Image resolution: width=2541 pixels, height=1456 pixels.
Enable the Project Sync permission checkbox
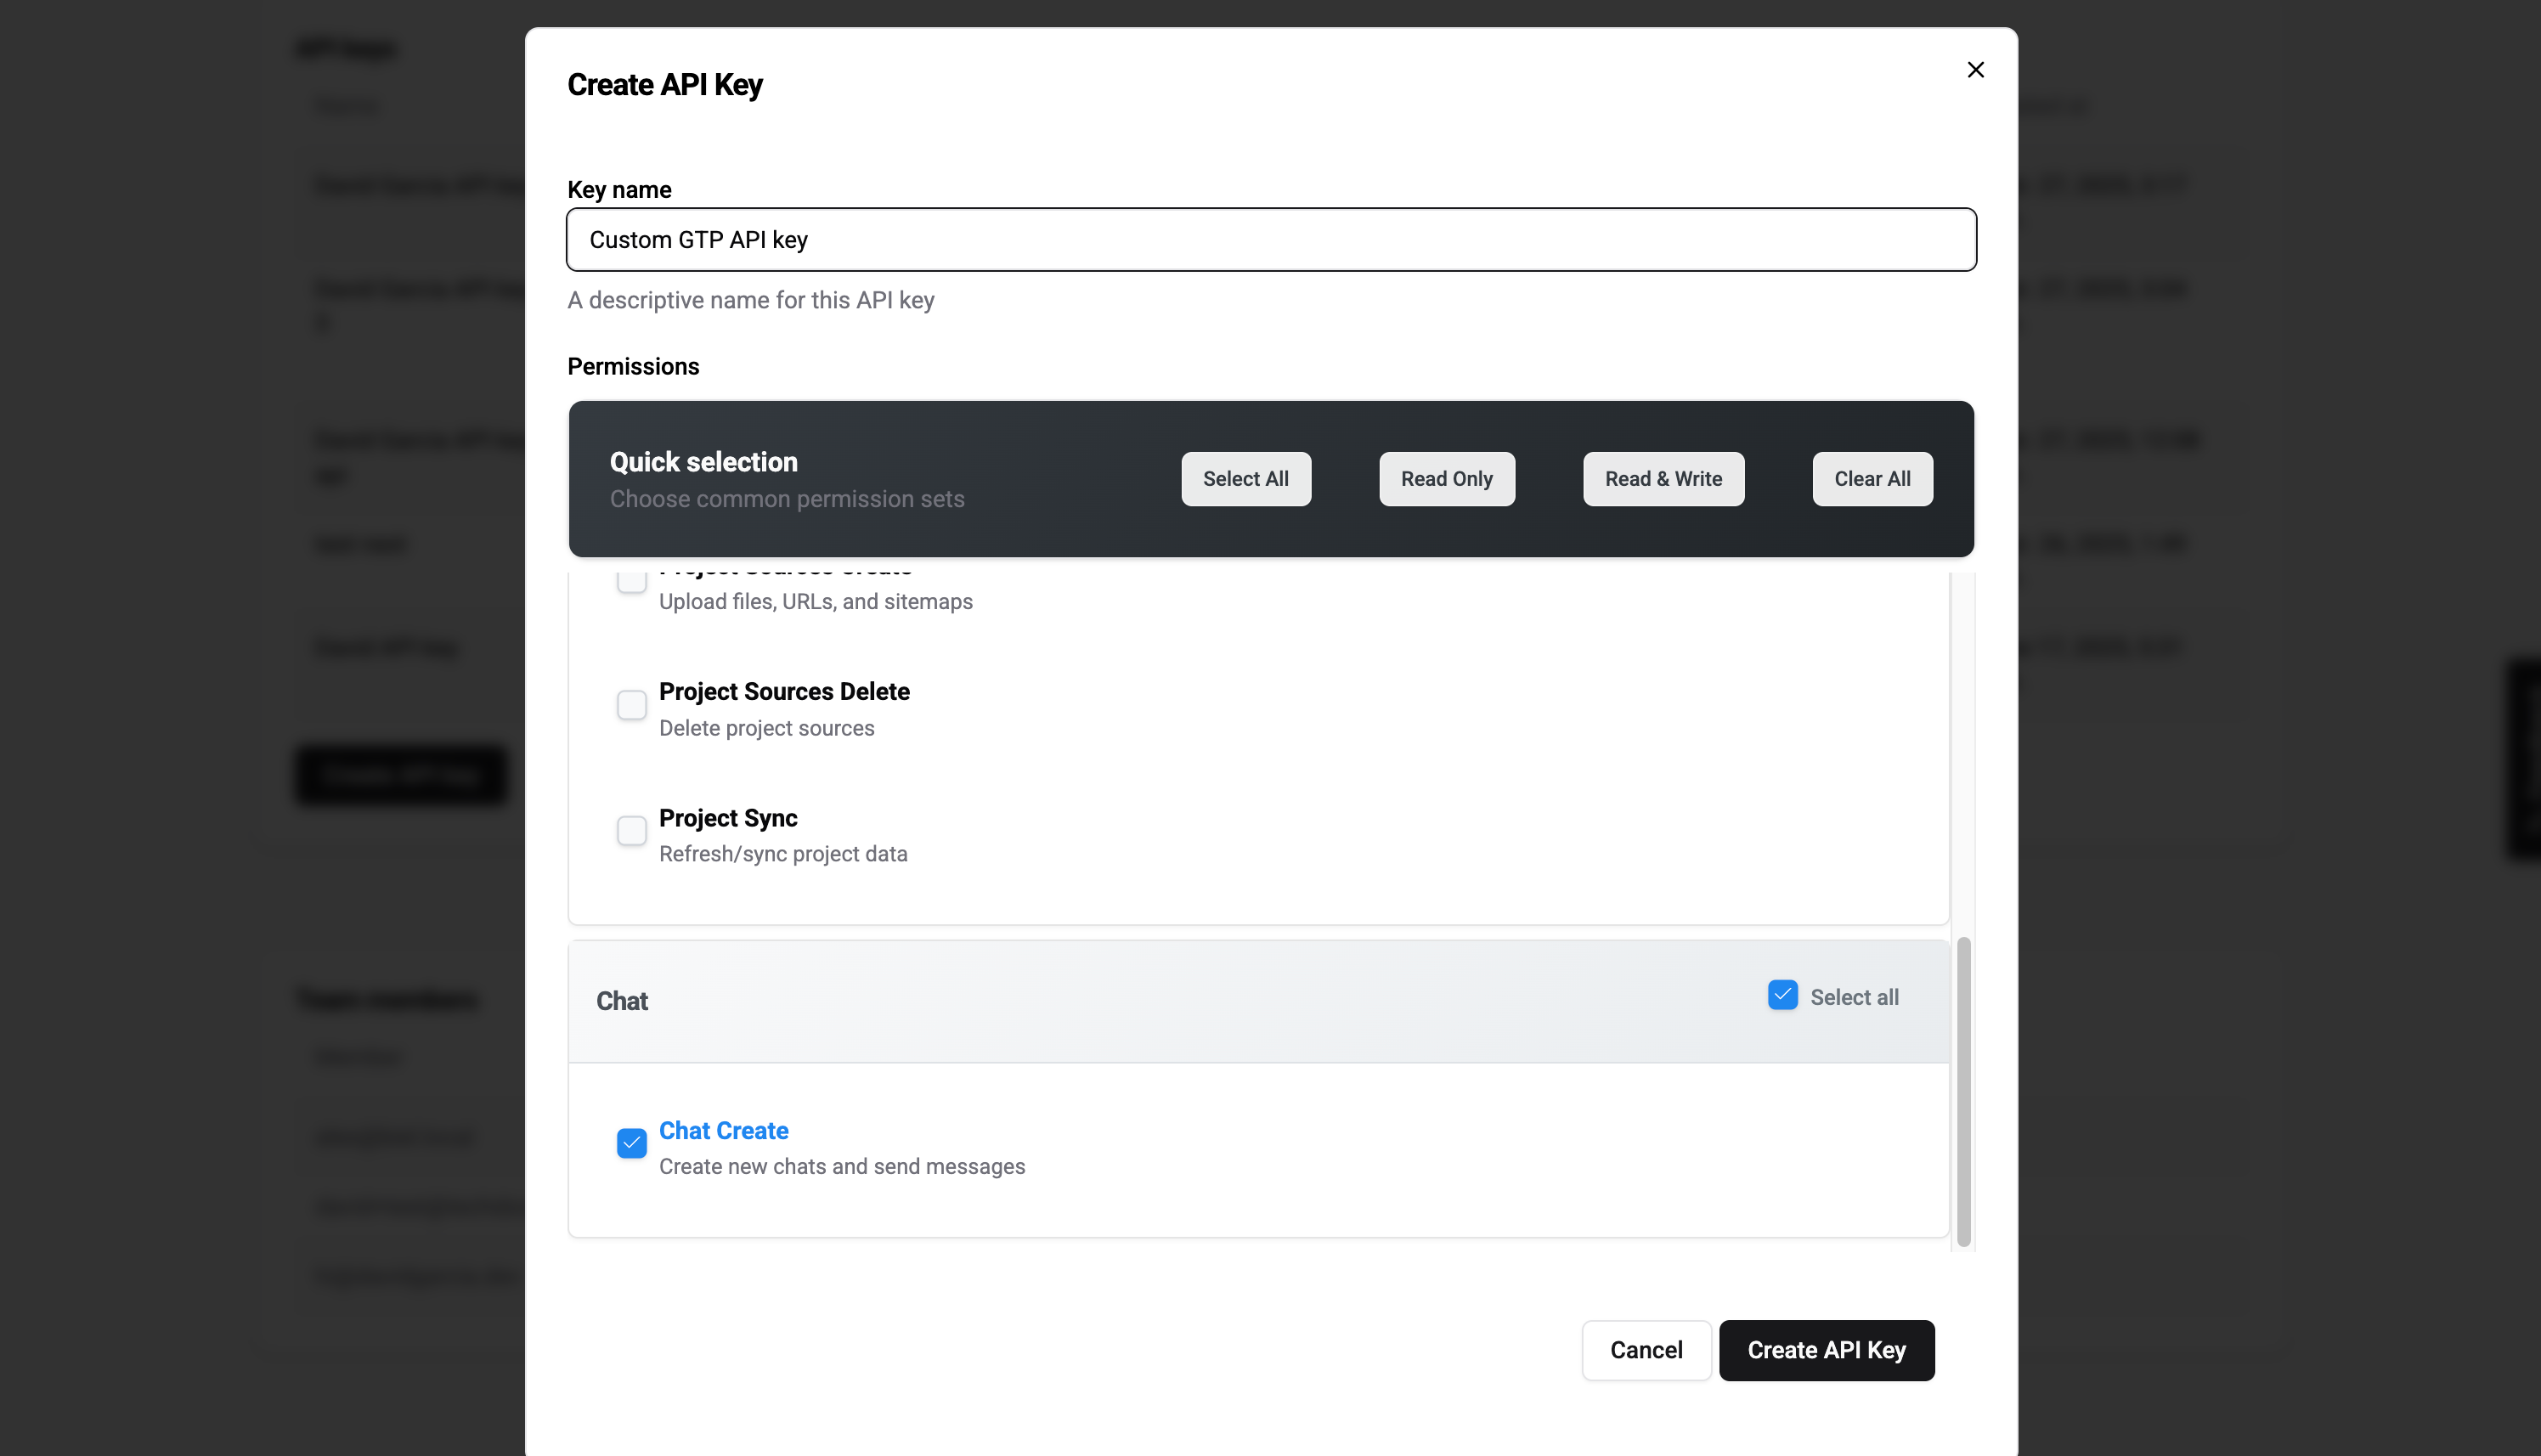[631, 831]
